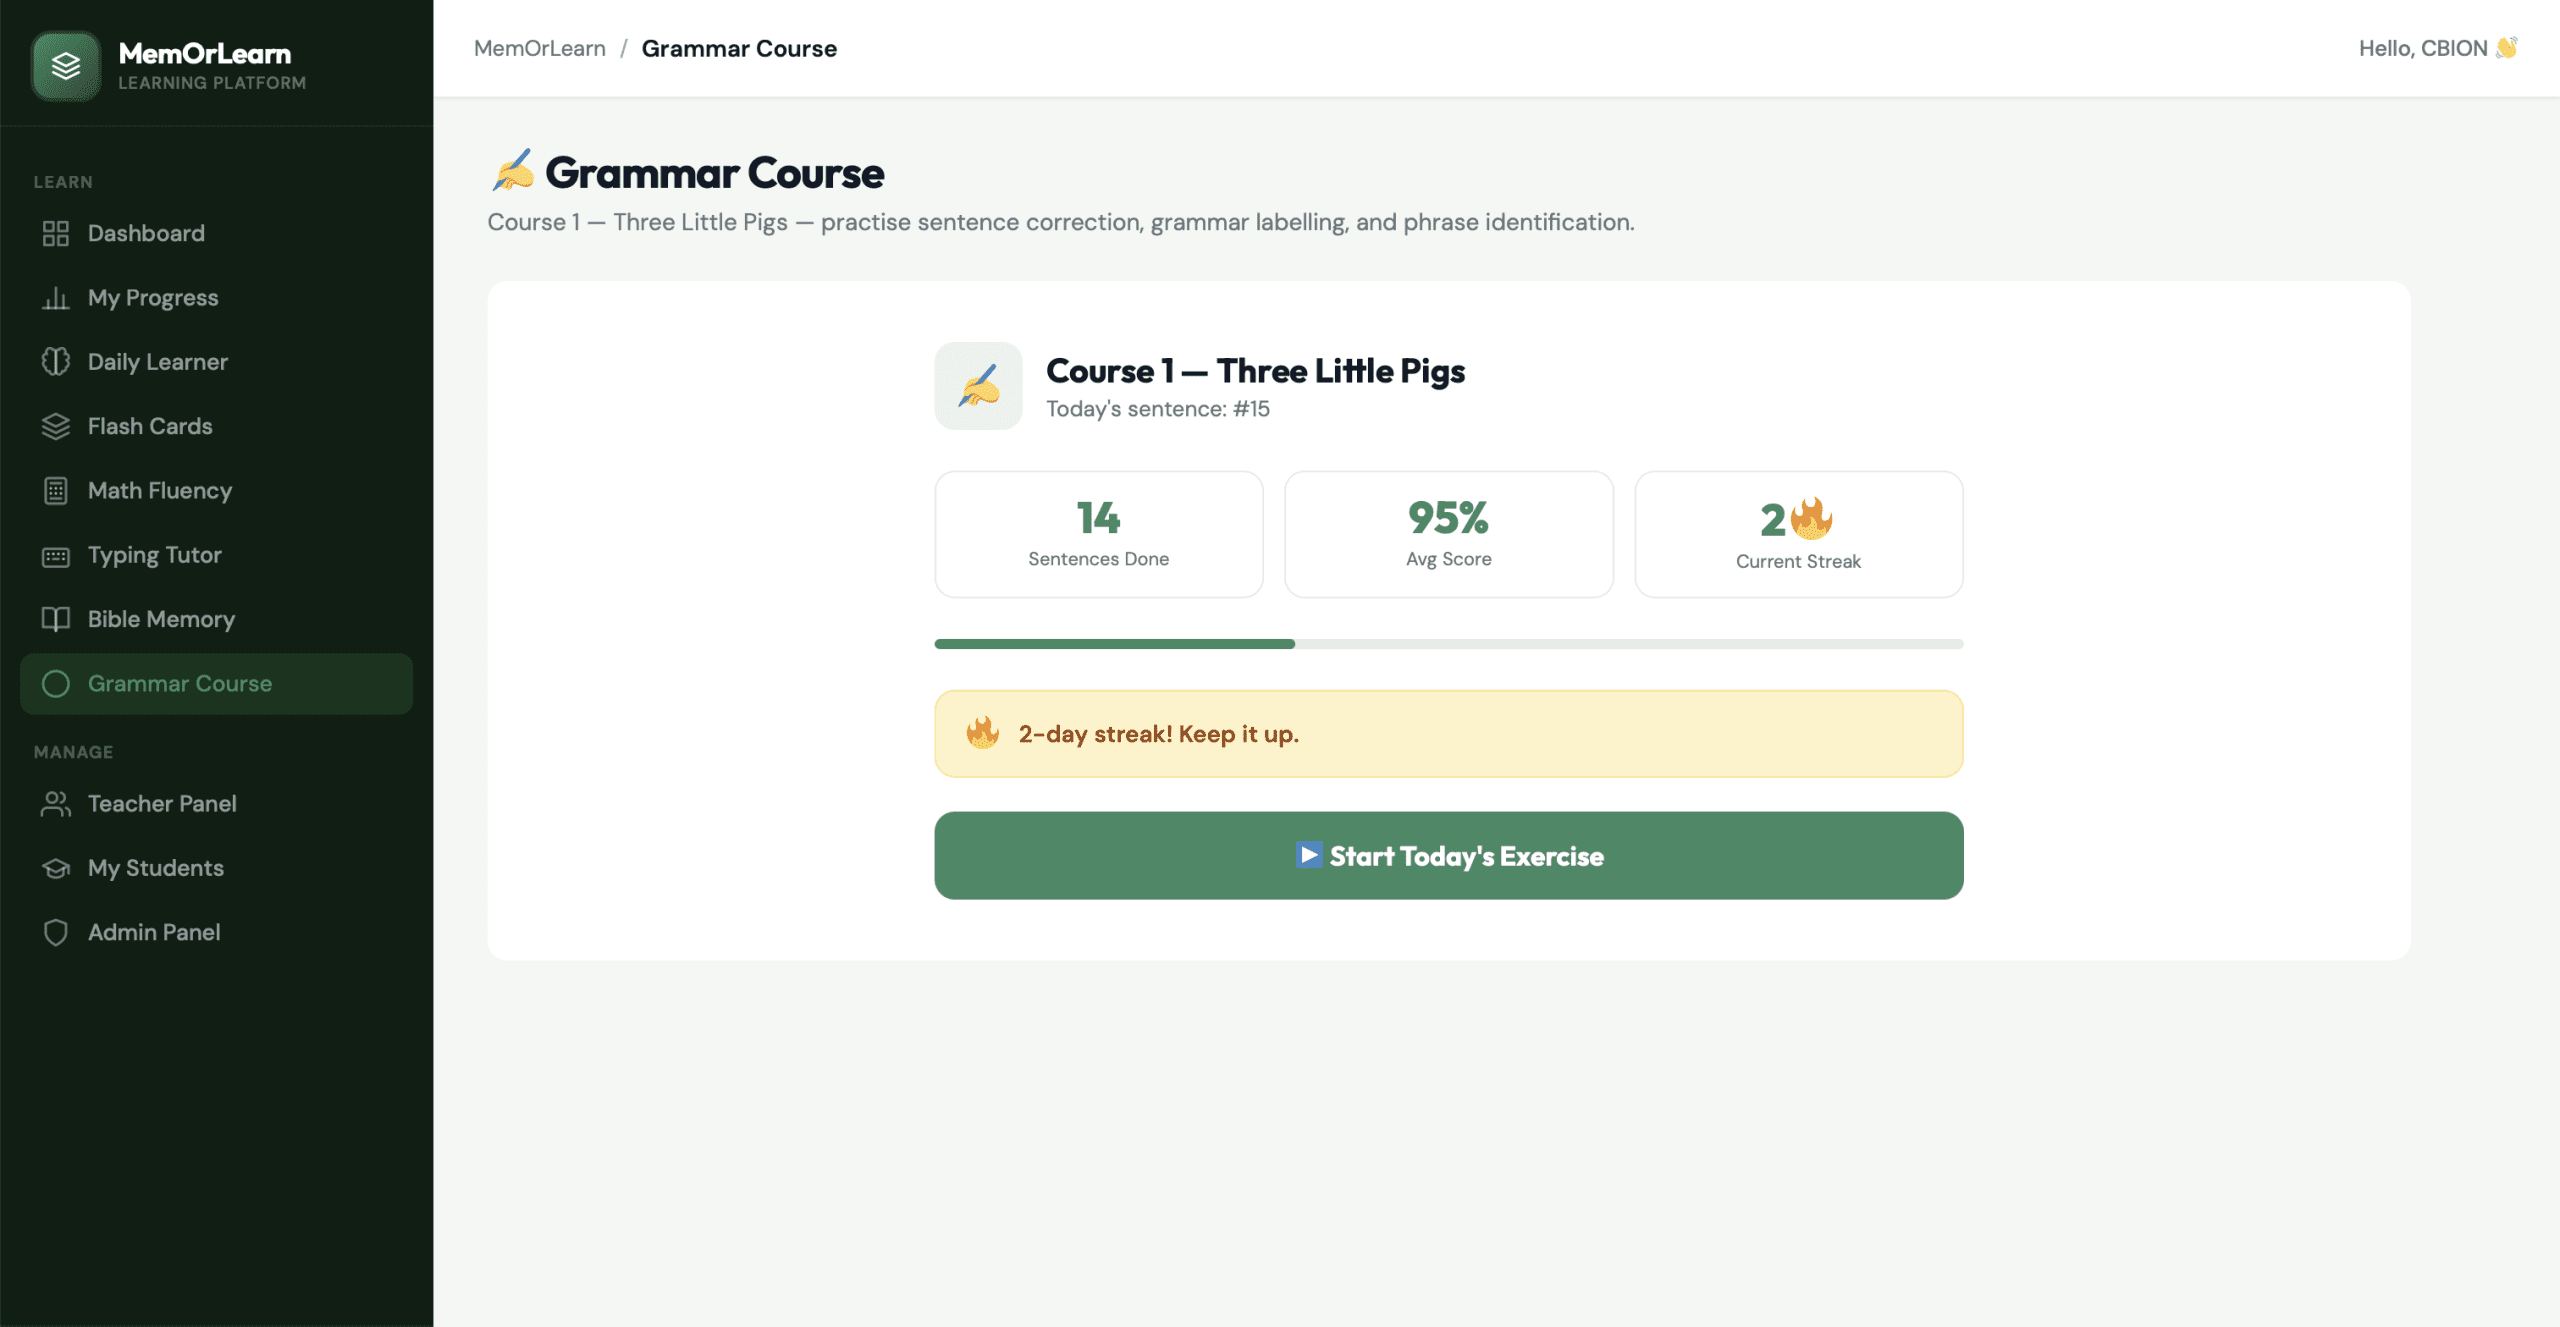
Task: Click the Flash Cards layers icon
Action: tap(56, 426)
